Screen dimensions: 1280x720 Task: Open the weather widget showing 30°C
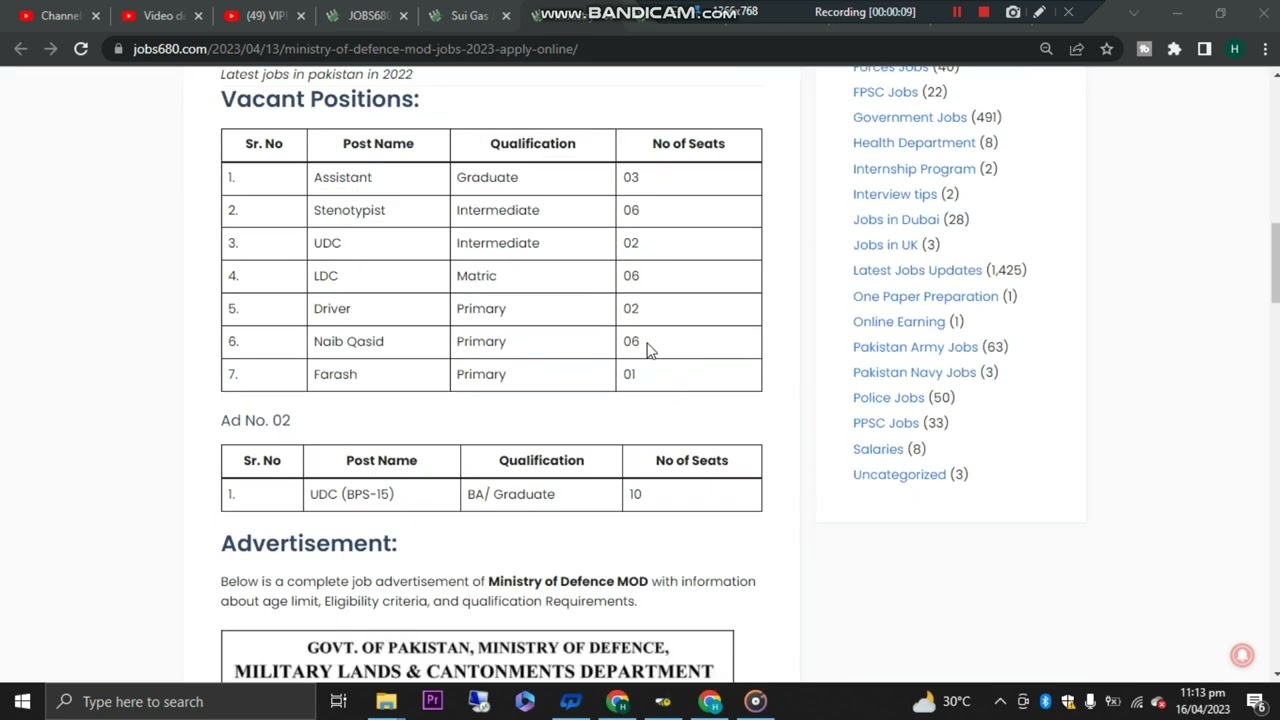coord(942,702)
